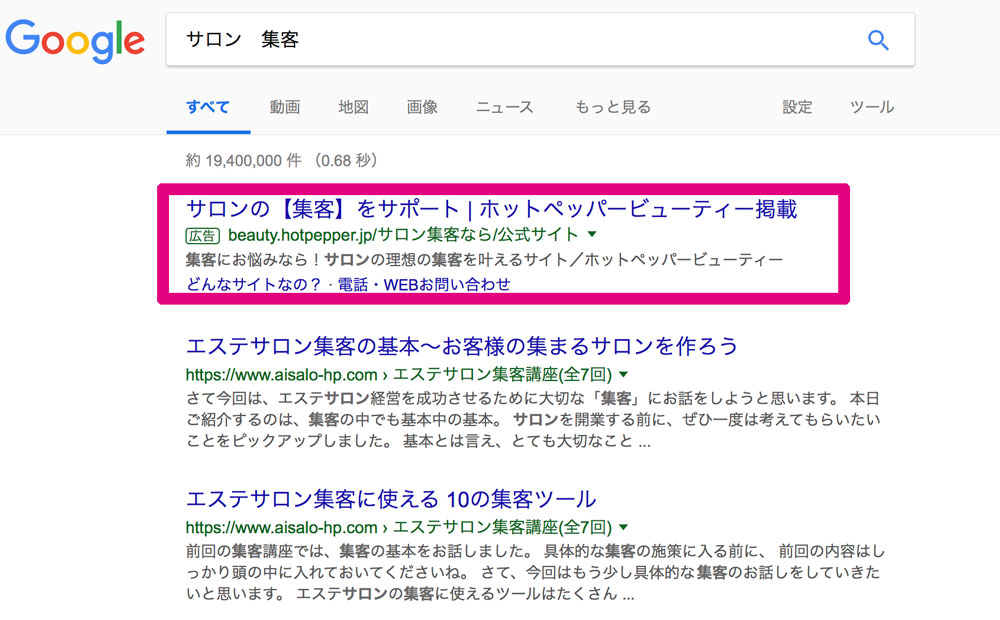This screenshot has height=620, width=1000.
Task: Select the すべて tab
Action: [x=208, y=107]
